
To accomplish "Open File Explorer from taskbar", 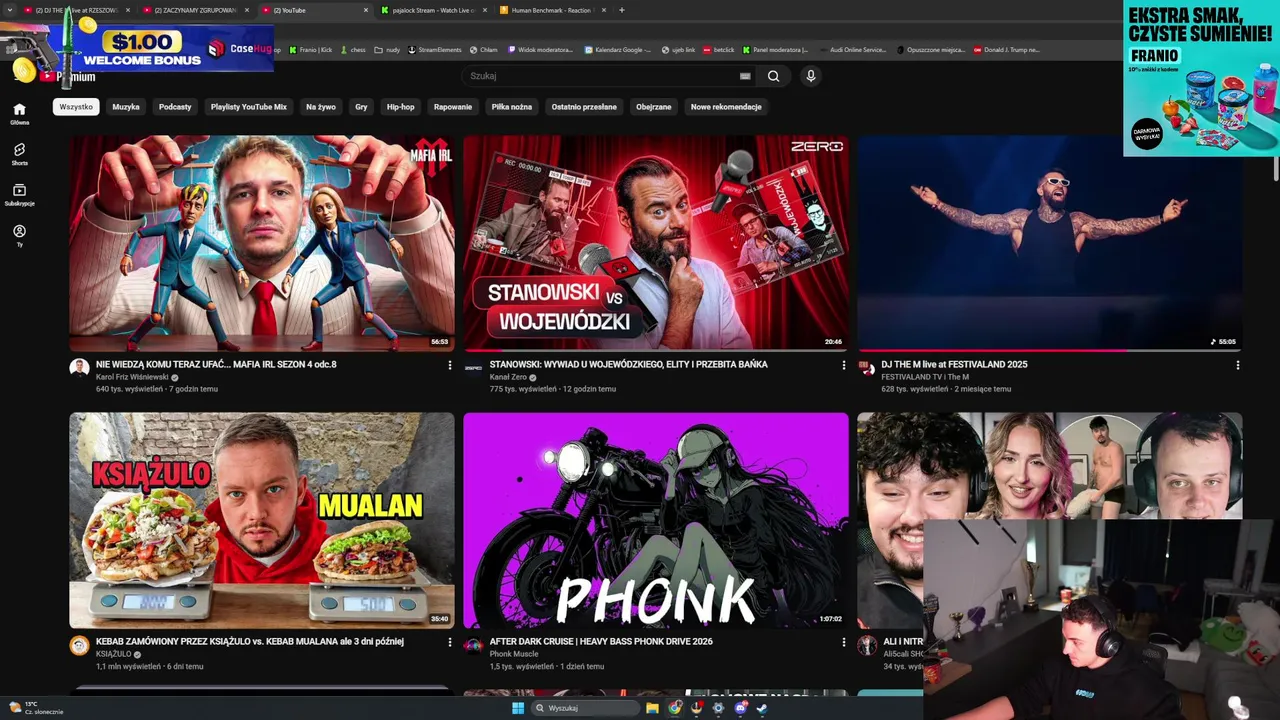I will (652, 708).
